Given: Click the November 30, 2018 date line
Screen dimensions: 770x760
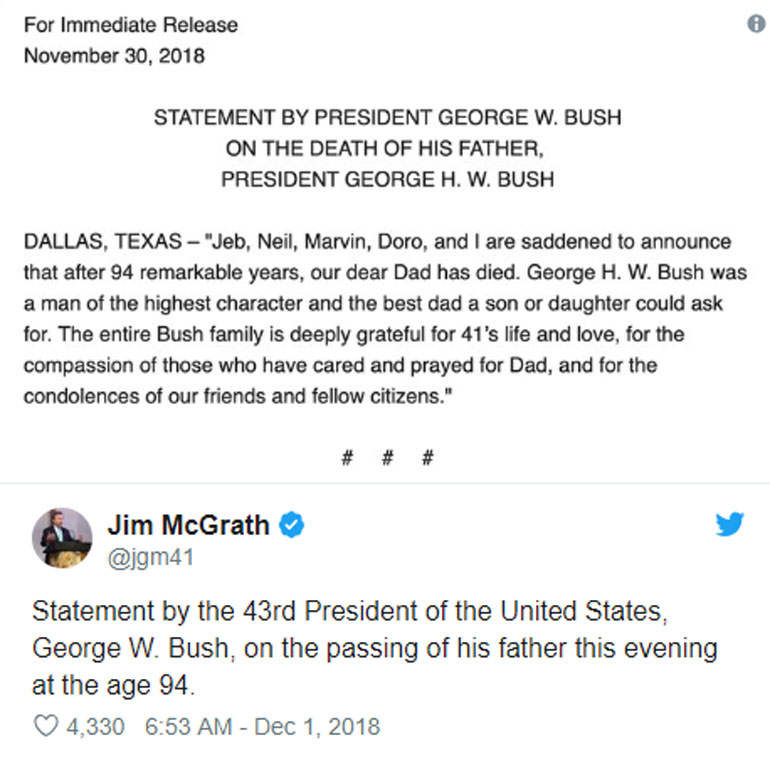Looking at the screenshot, I should tap(114, 55).
